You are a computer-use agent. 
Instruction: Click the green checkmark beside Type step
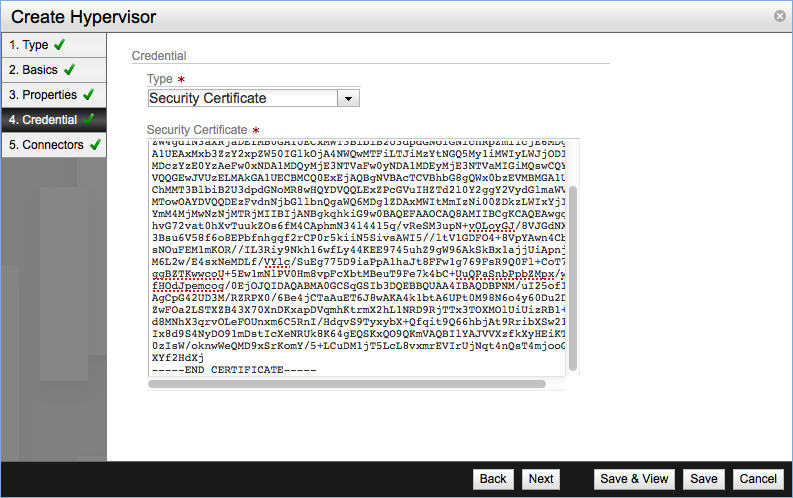click(59, 45)
